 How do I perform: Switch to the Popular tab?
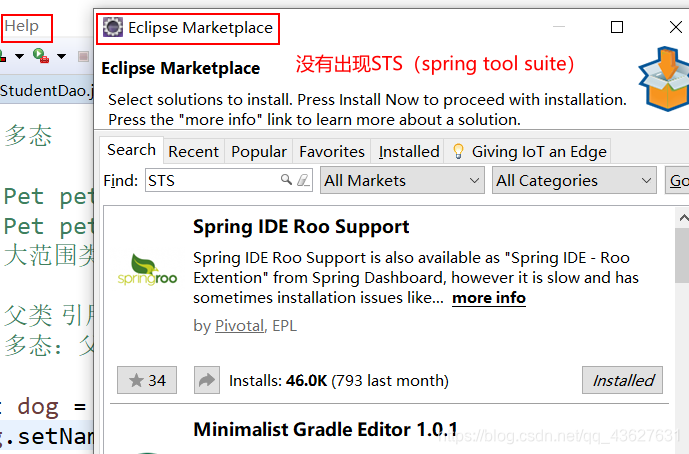coord(259,152)
